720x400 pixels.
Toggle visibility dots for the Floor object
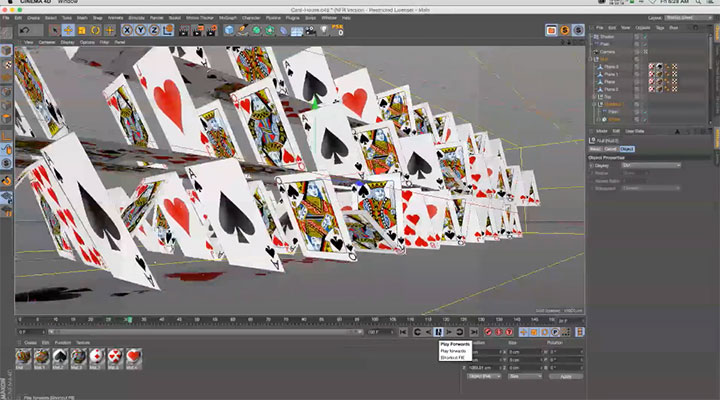(x=637, y=44)
